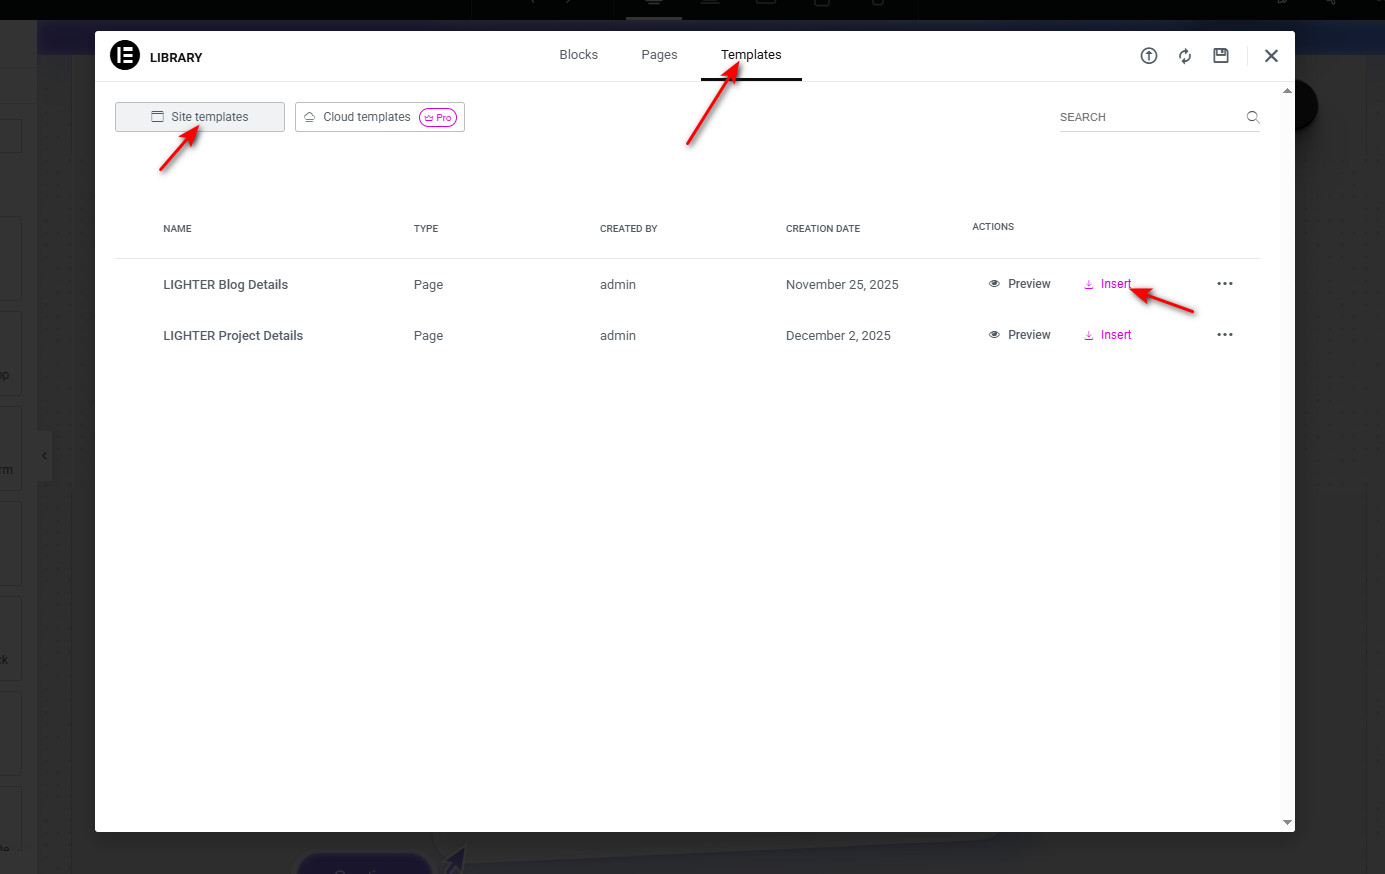Viewport: 1385px width, 874px height.
Task: Click the upload template icon
Action: click(1149, 56)
